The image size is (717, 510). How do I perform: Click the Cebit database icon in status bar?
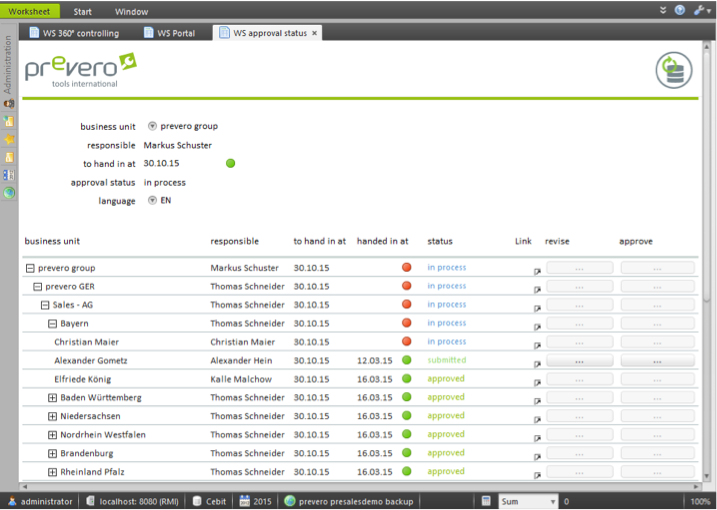[197, 501]
